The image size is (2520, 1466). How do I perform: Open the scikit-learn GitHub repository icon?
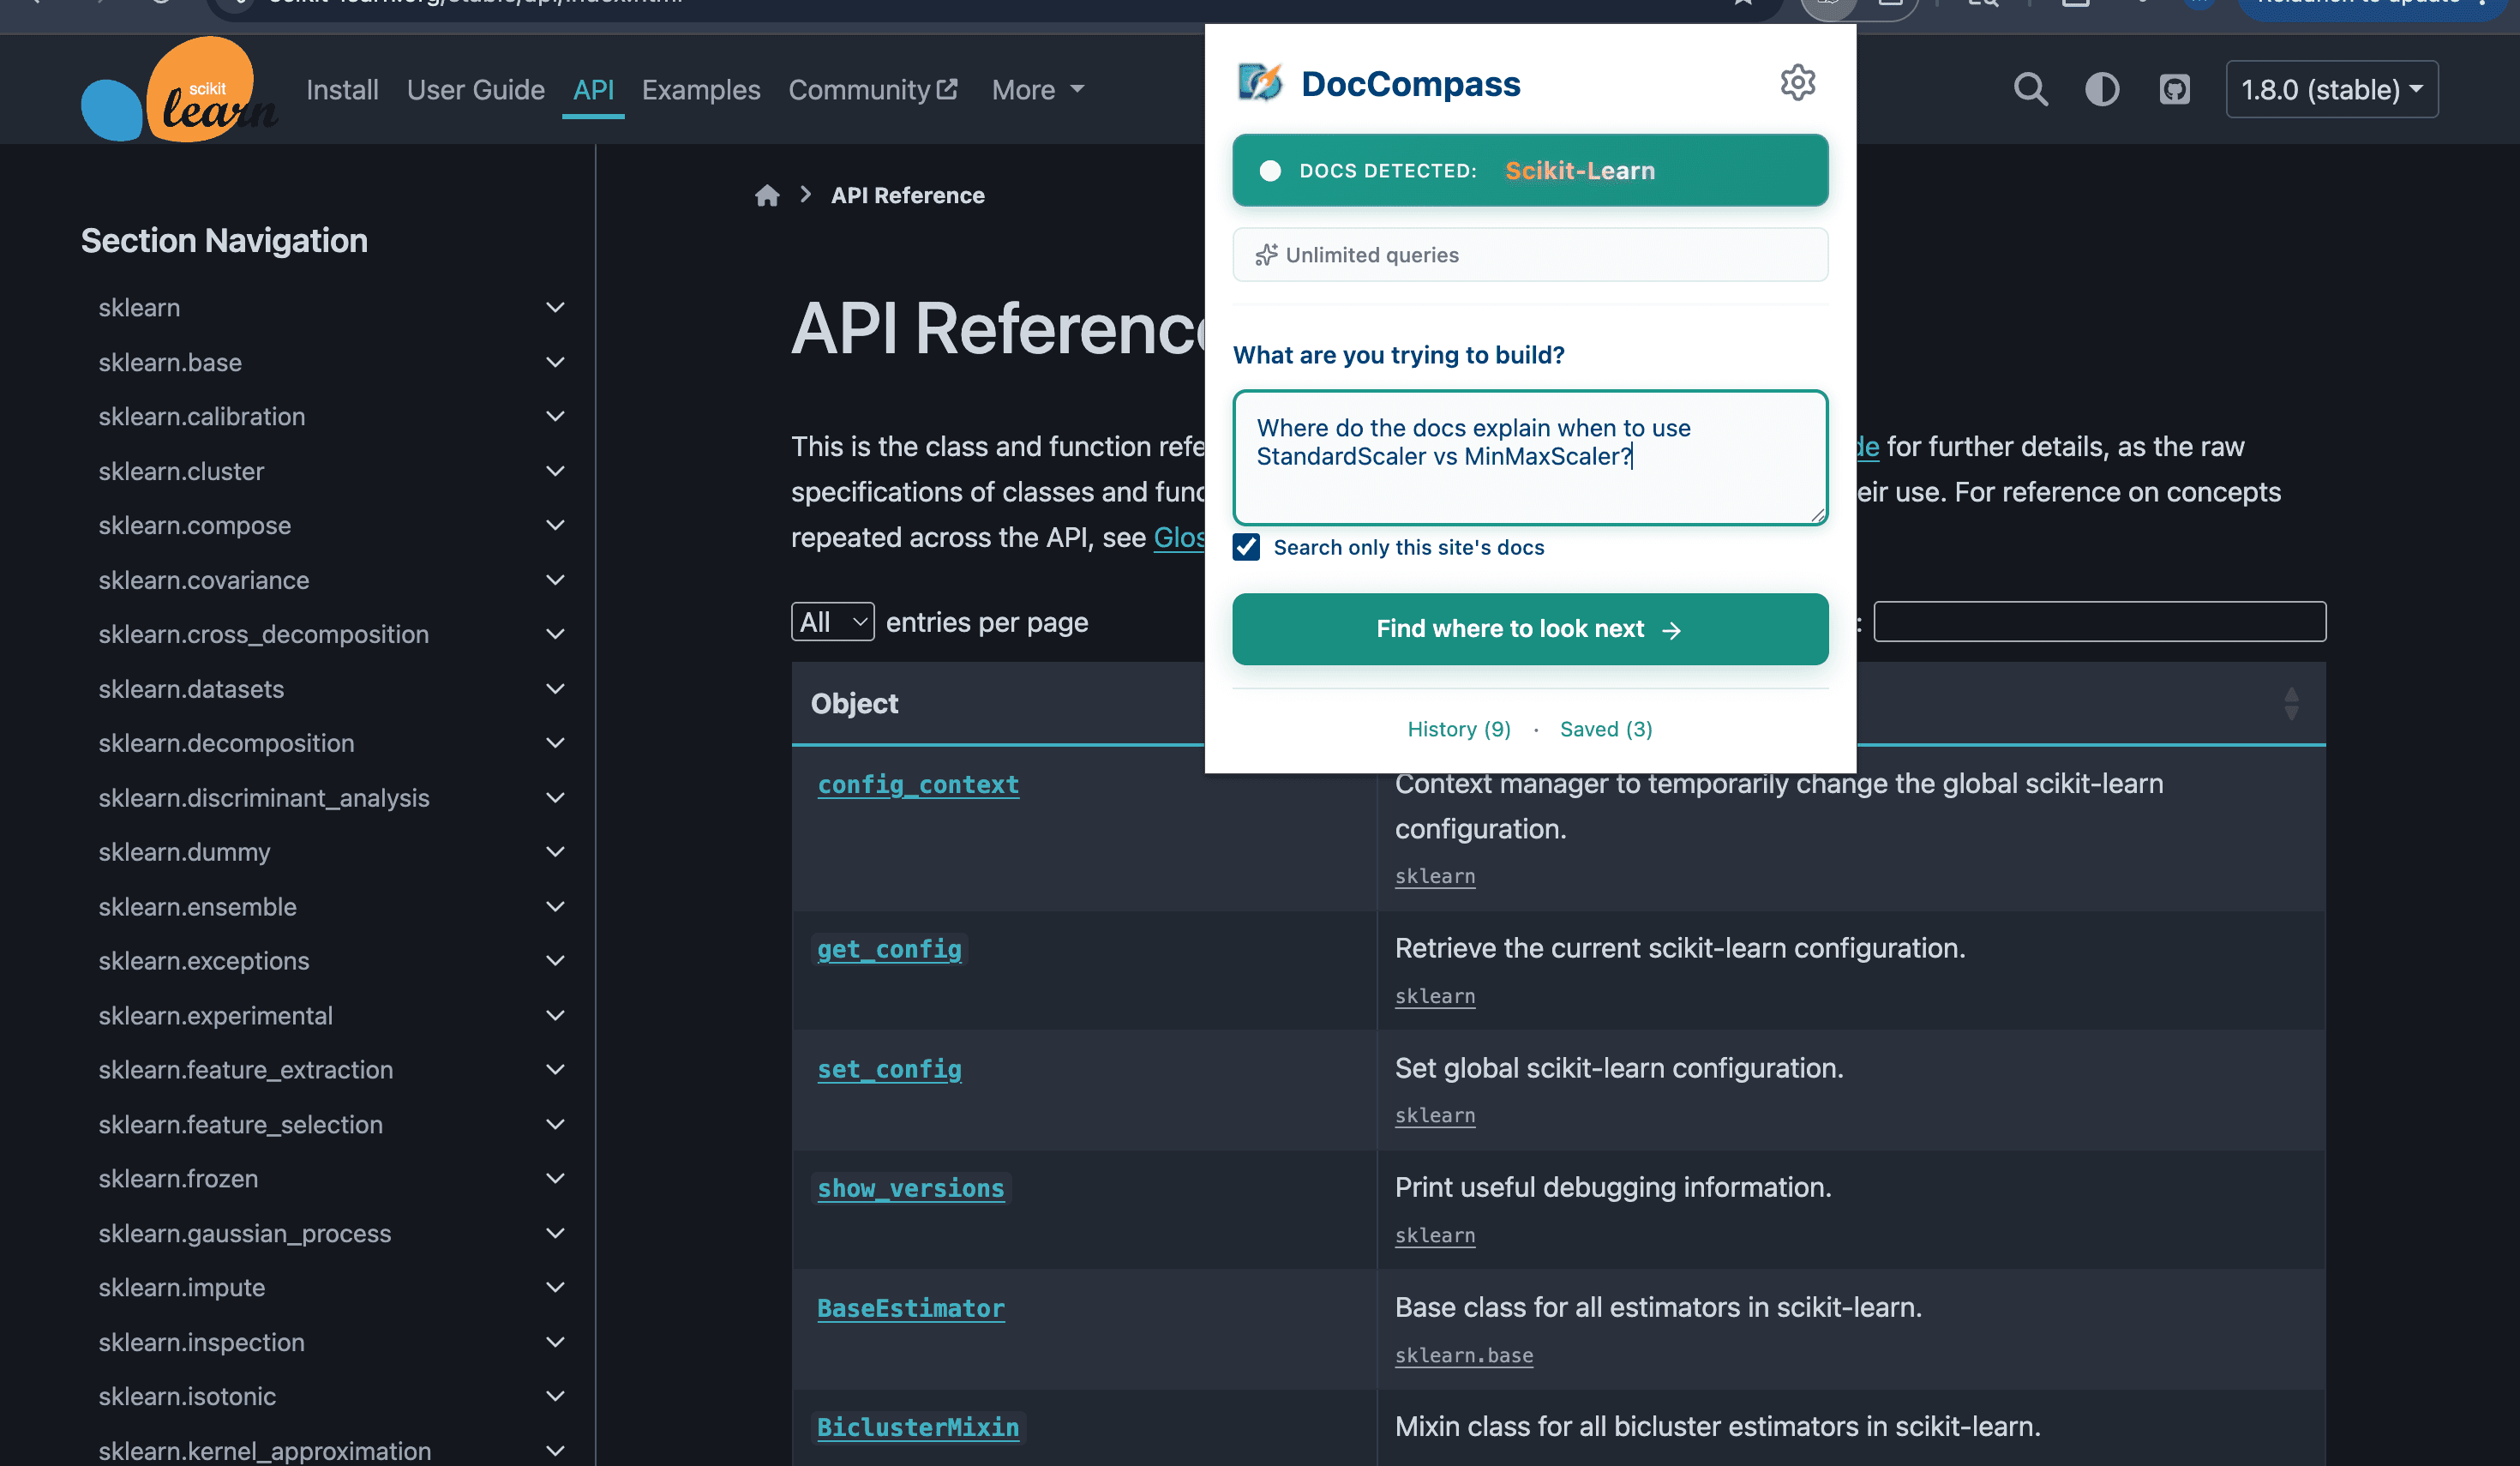2175,89
